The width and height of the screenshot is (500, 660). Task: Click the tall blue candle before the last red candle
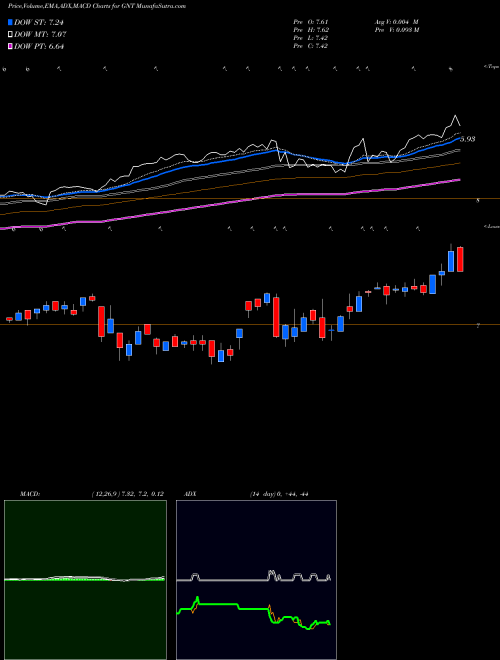pos(451,261)
